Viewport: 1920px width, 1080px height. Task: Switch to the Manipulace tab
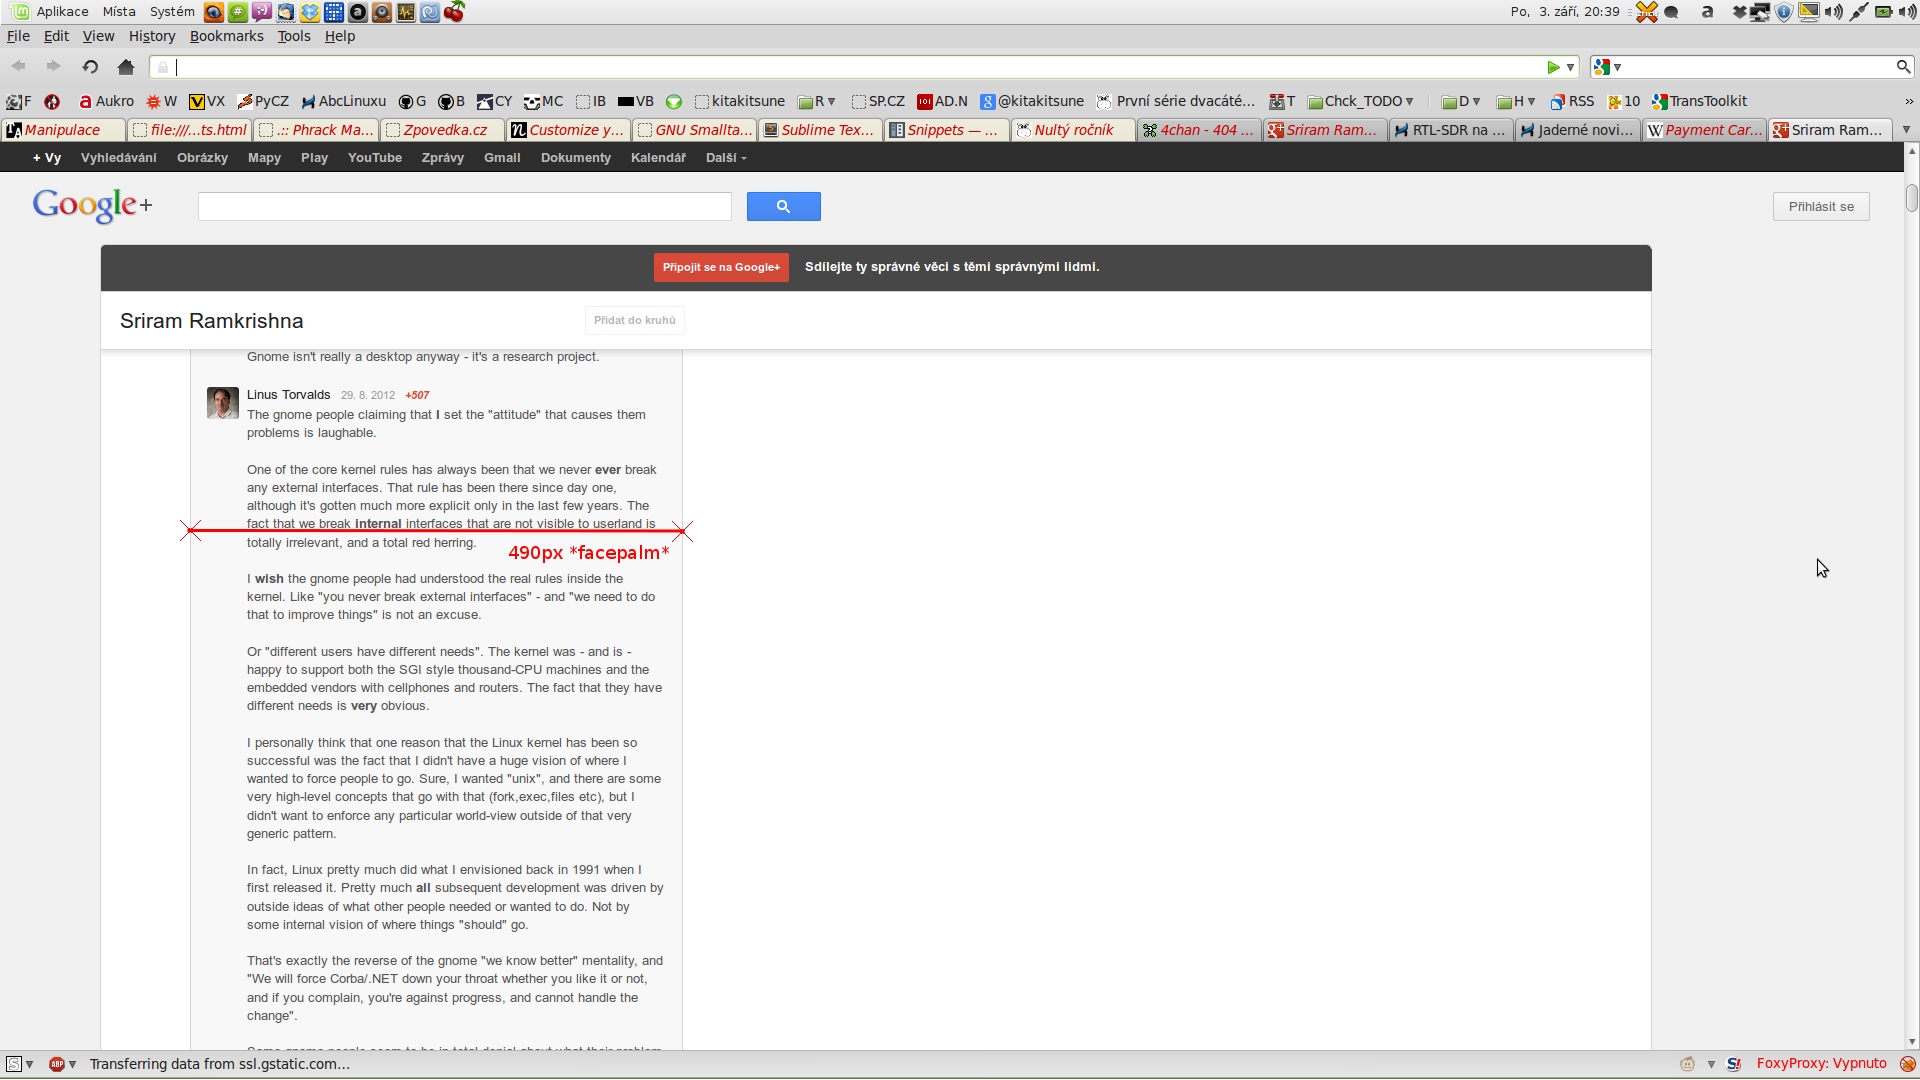64,130
